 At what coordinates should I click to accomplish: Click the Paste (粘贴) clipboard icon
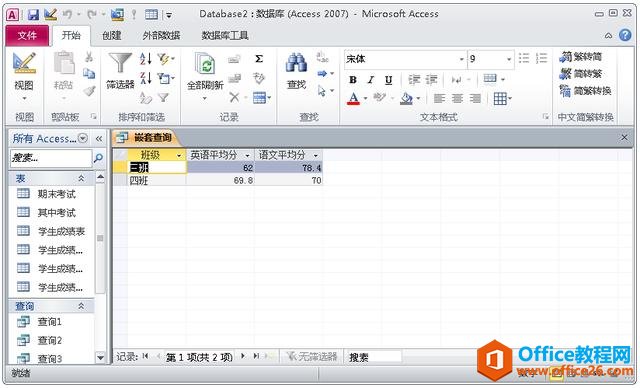click(64, 63)
